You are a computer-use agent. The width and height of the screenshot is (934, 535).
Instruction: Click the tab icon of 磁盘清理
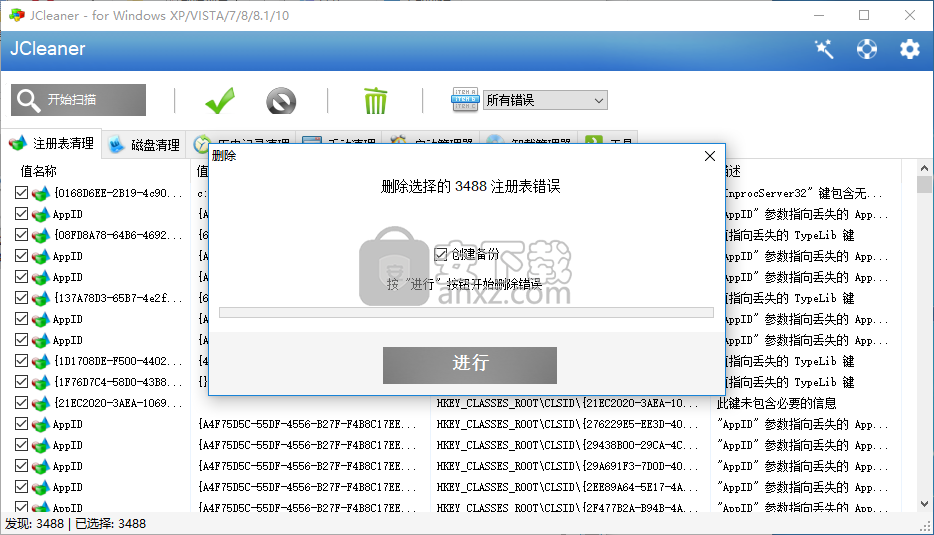pyautogui.click(x=117, y=145)
